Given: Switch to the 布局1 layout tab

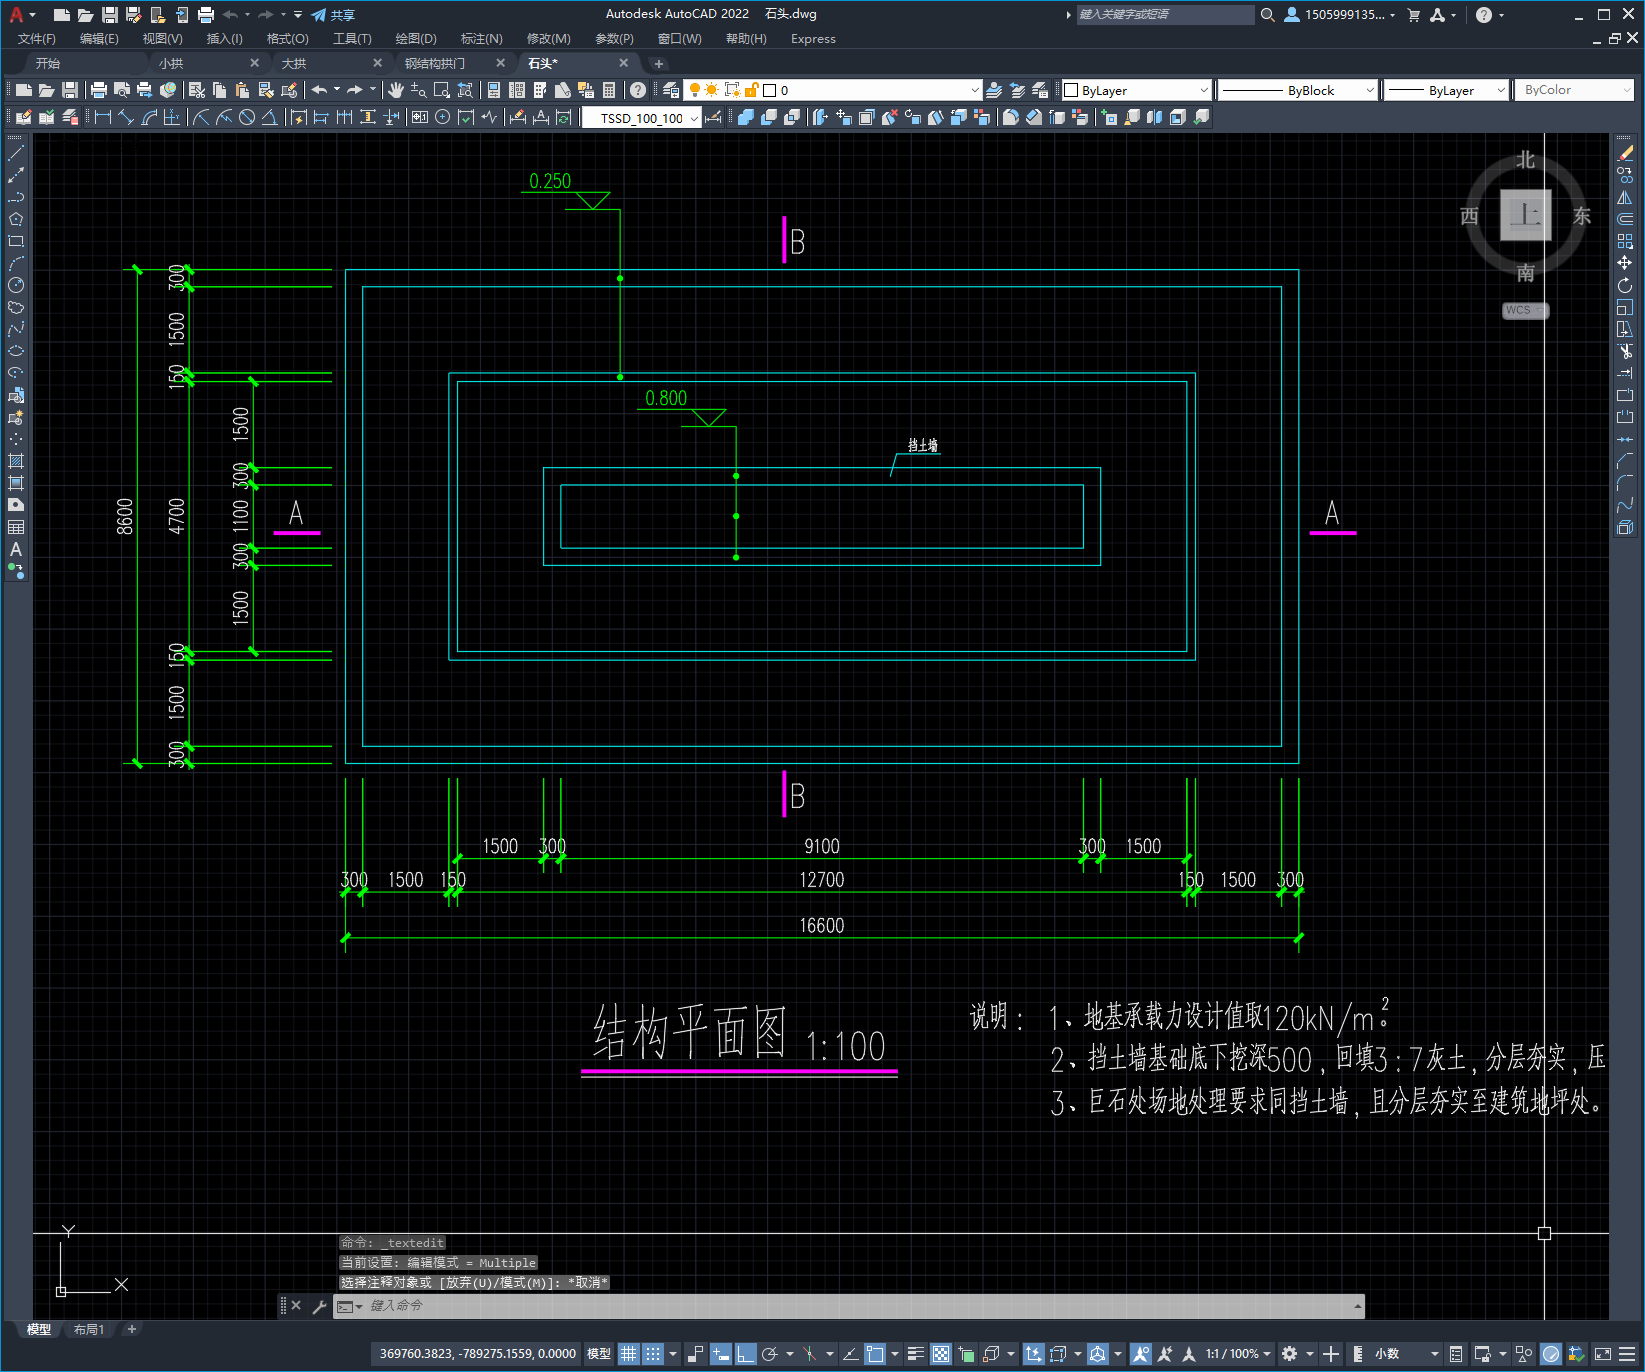Looking at the screenshot, I should pos(89,1329).
